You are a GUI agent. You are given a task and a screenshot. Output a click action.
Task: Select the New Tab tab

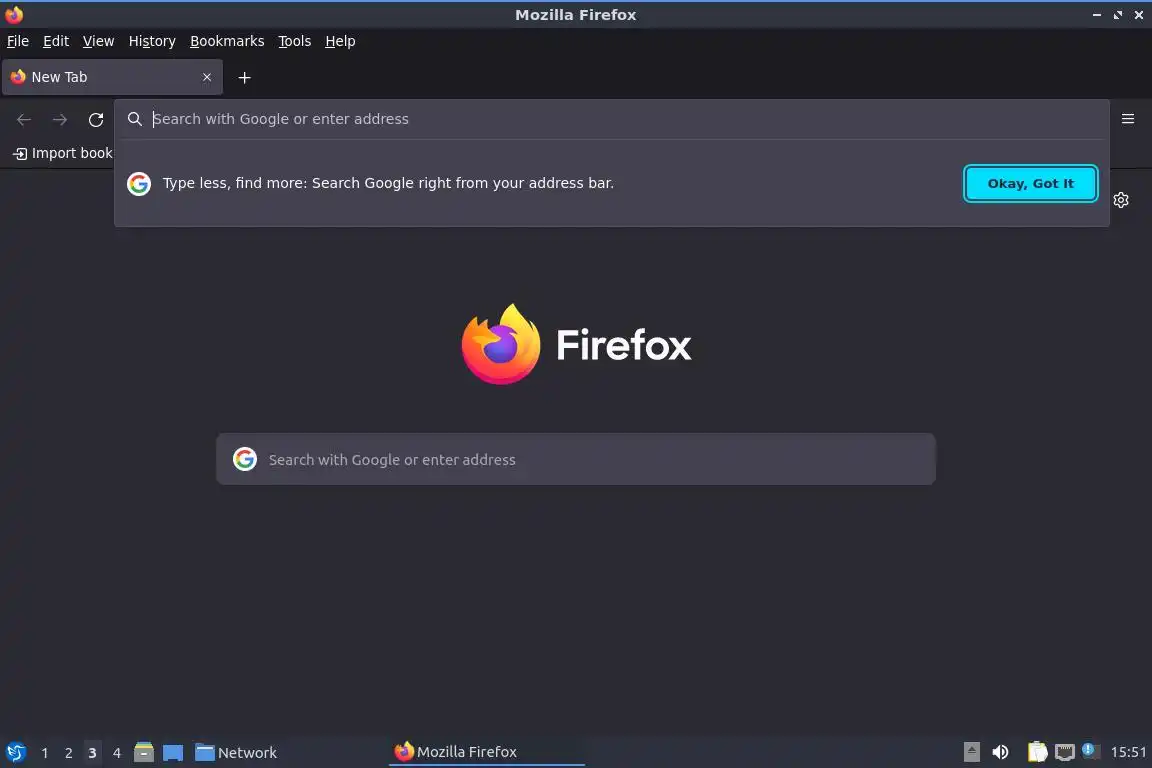[112, 77]
